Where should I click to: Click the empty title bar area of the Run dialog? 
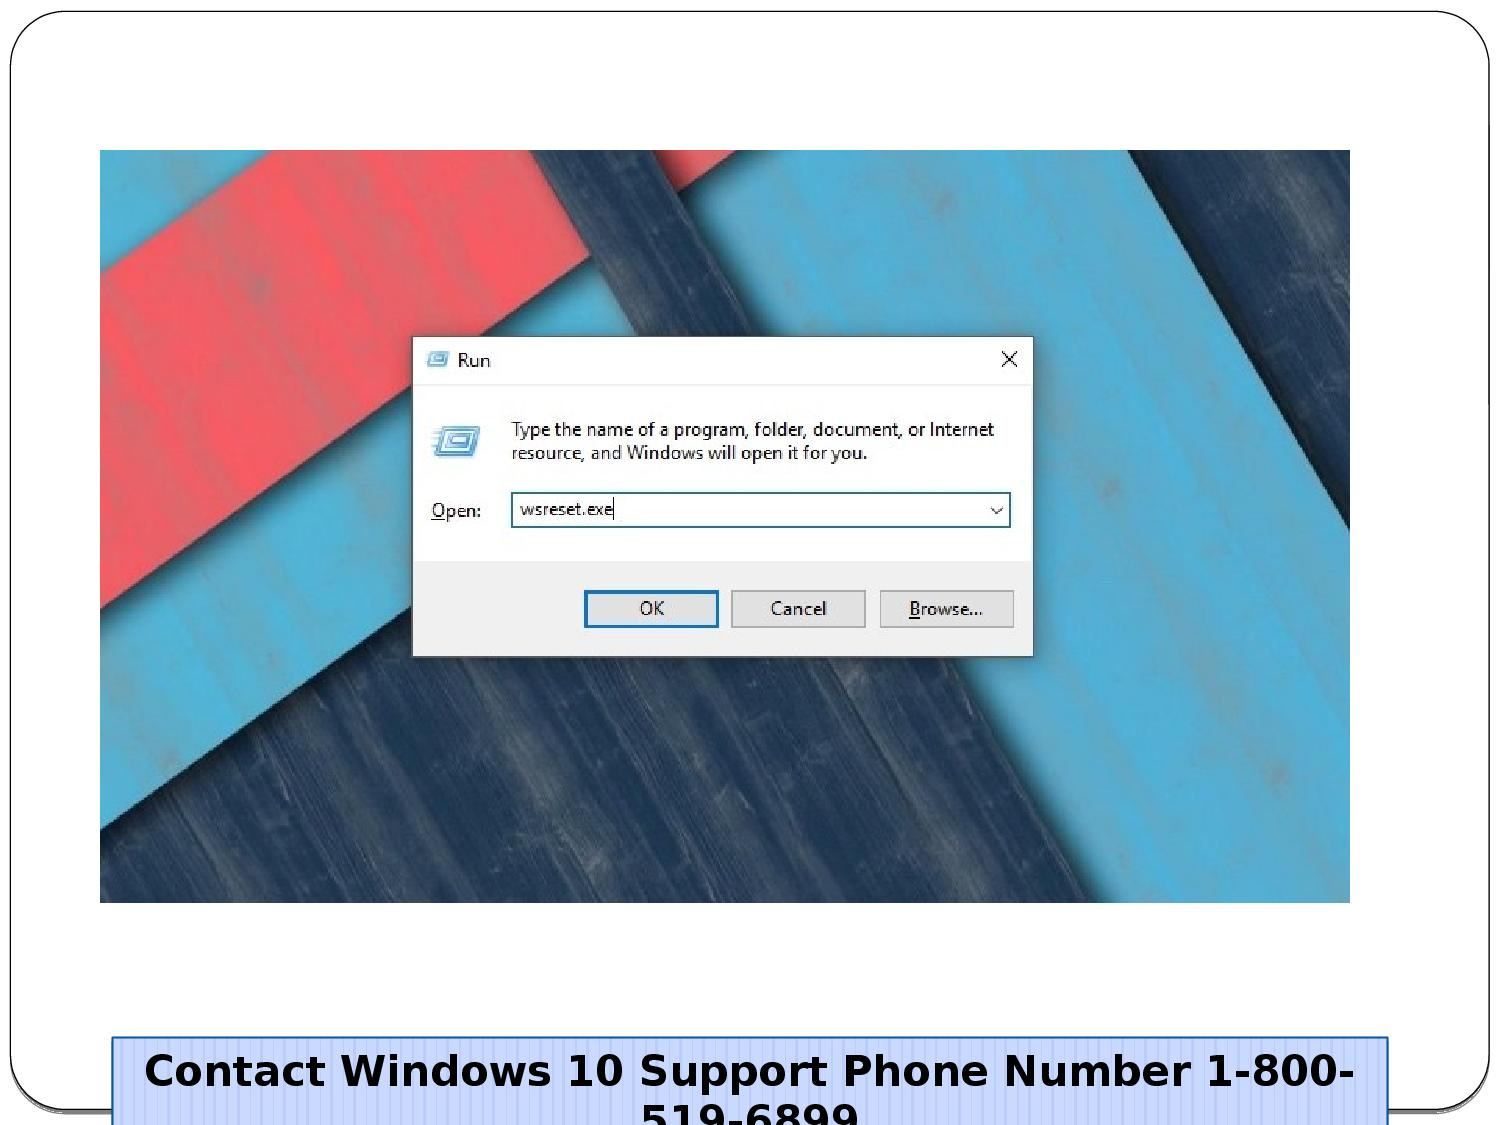point(740,360)
